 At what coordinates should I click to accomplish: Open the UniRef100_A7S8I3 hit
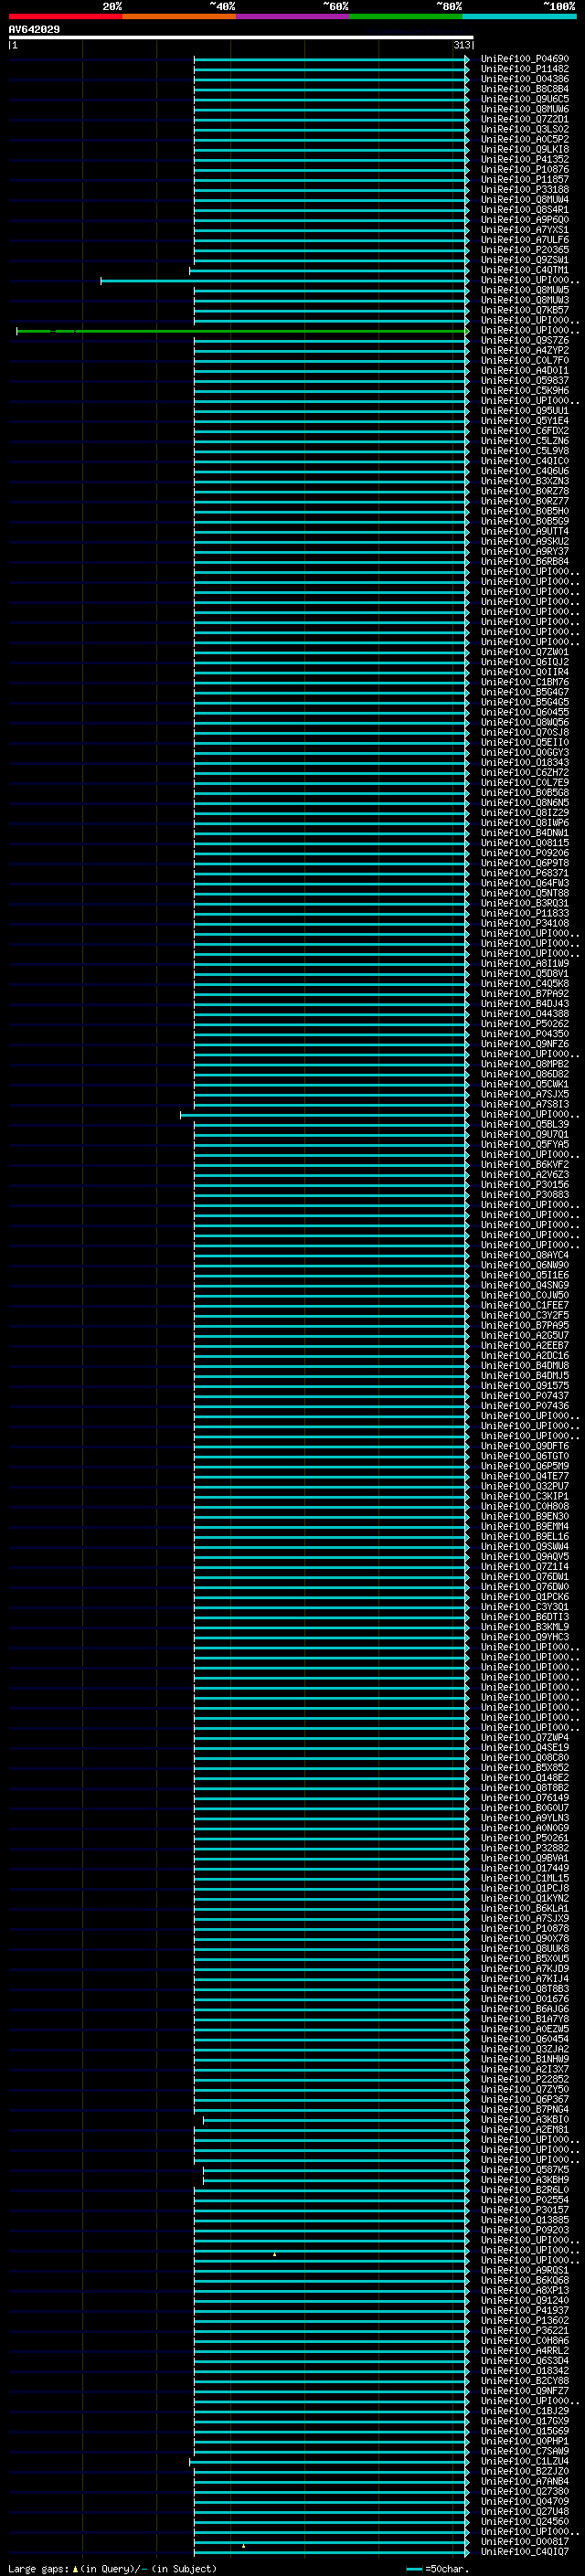coord(524,1104)
